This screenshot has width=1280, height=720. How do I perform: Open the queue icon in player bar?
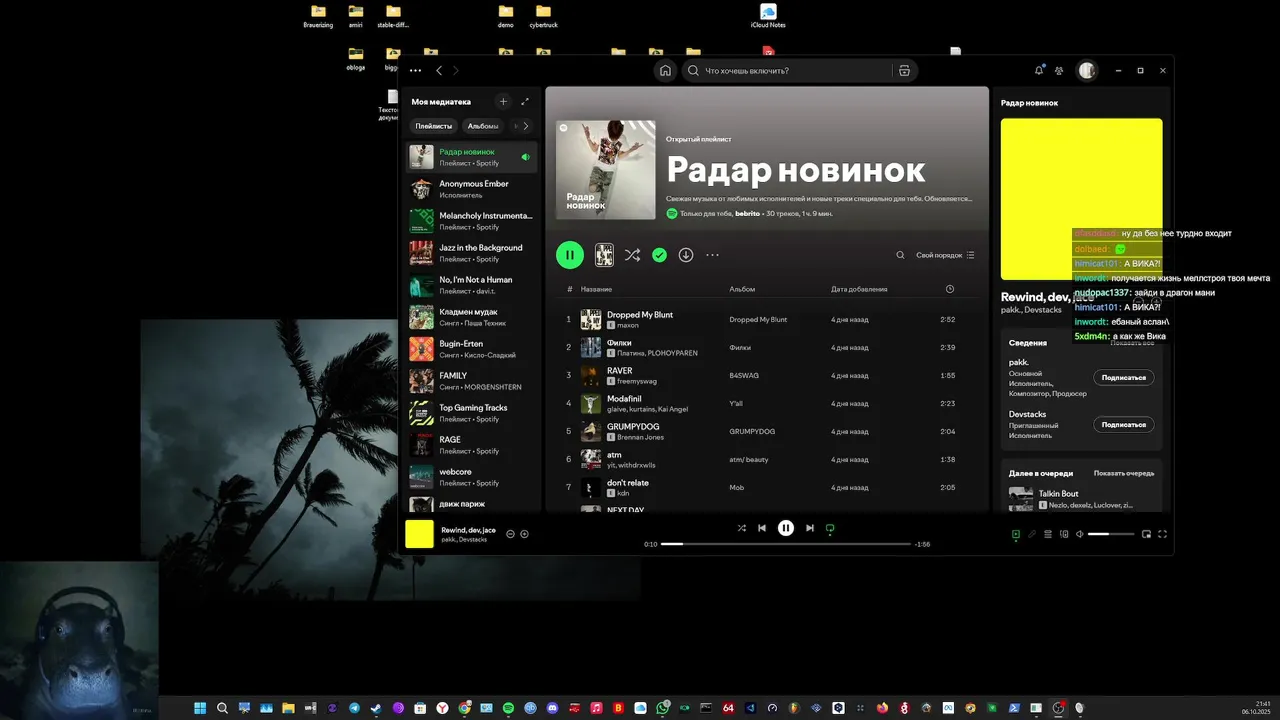(x=1048, y=534)
